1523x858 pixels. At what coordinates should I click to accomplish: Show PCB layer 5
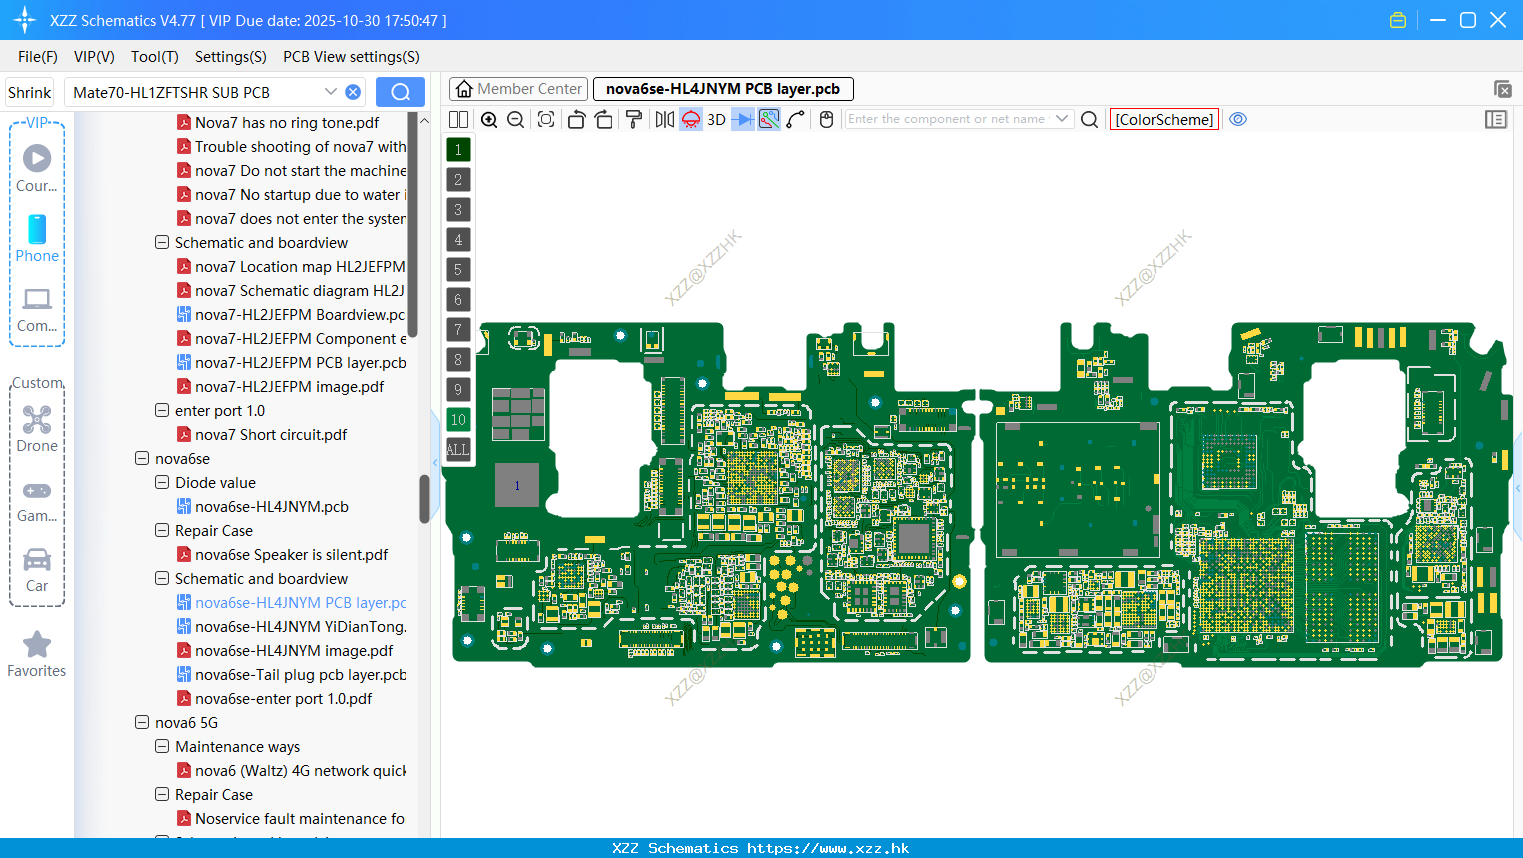tap(458, 270)
